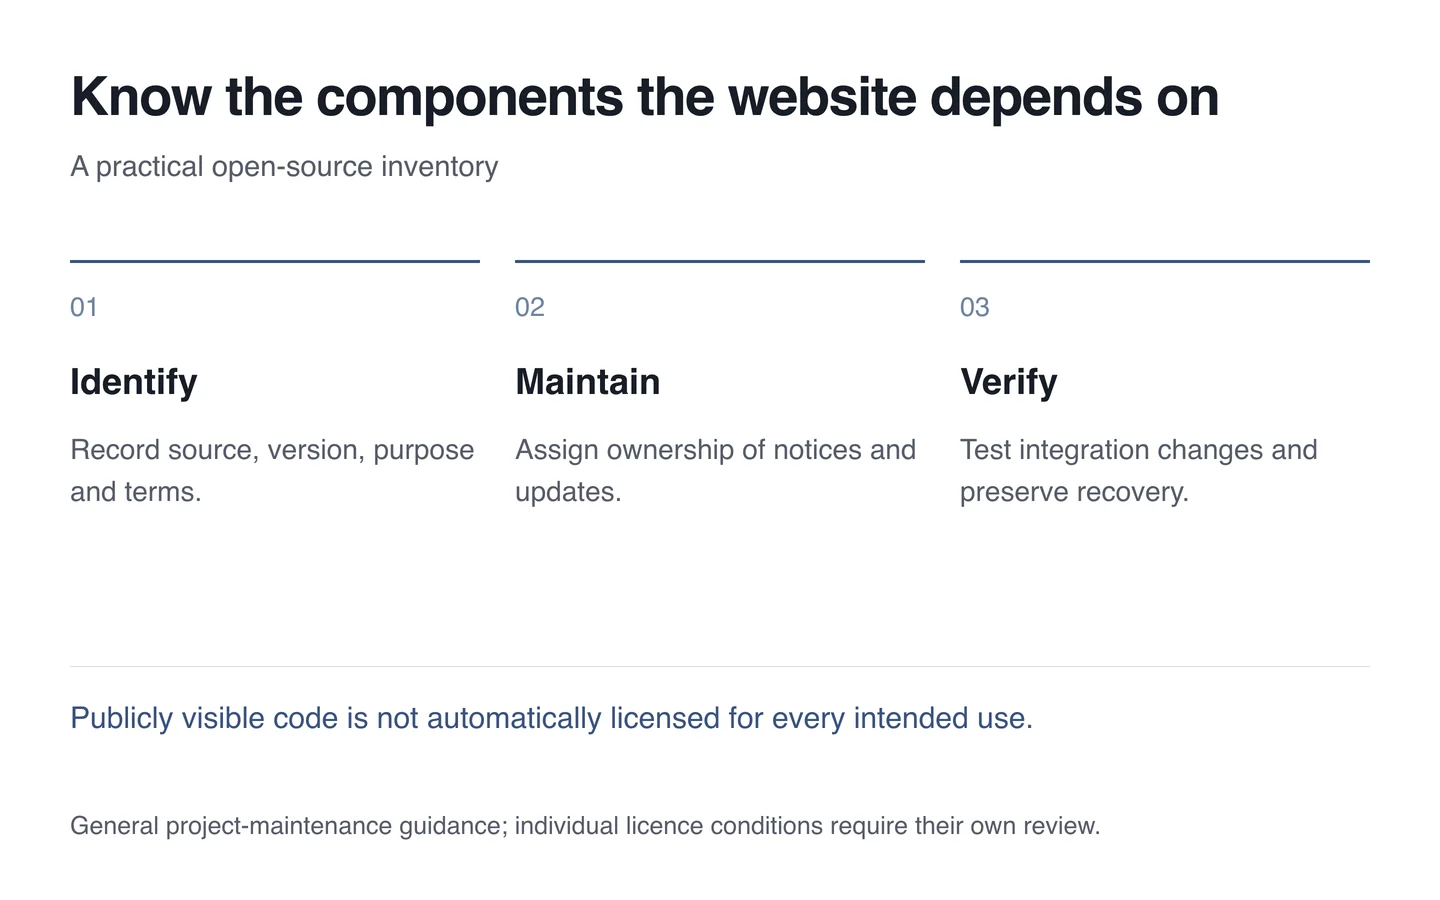Select the Identify heading
The height and width of the screenshot is (900, 1440).
[x=134, y=382]
